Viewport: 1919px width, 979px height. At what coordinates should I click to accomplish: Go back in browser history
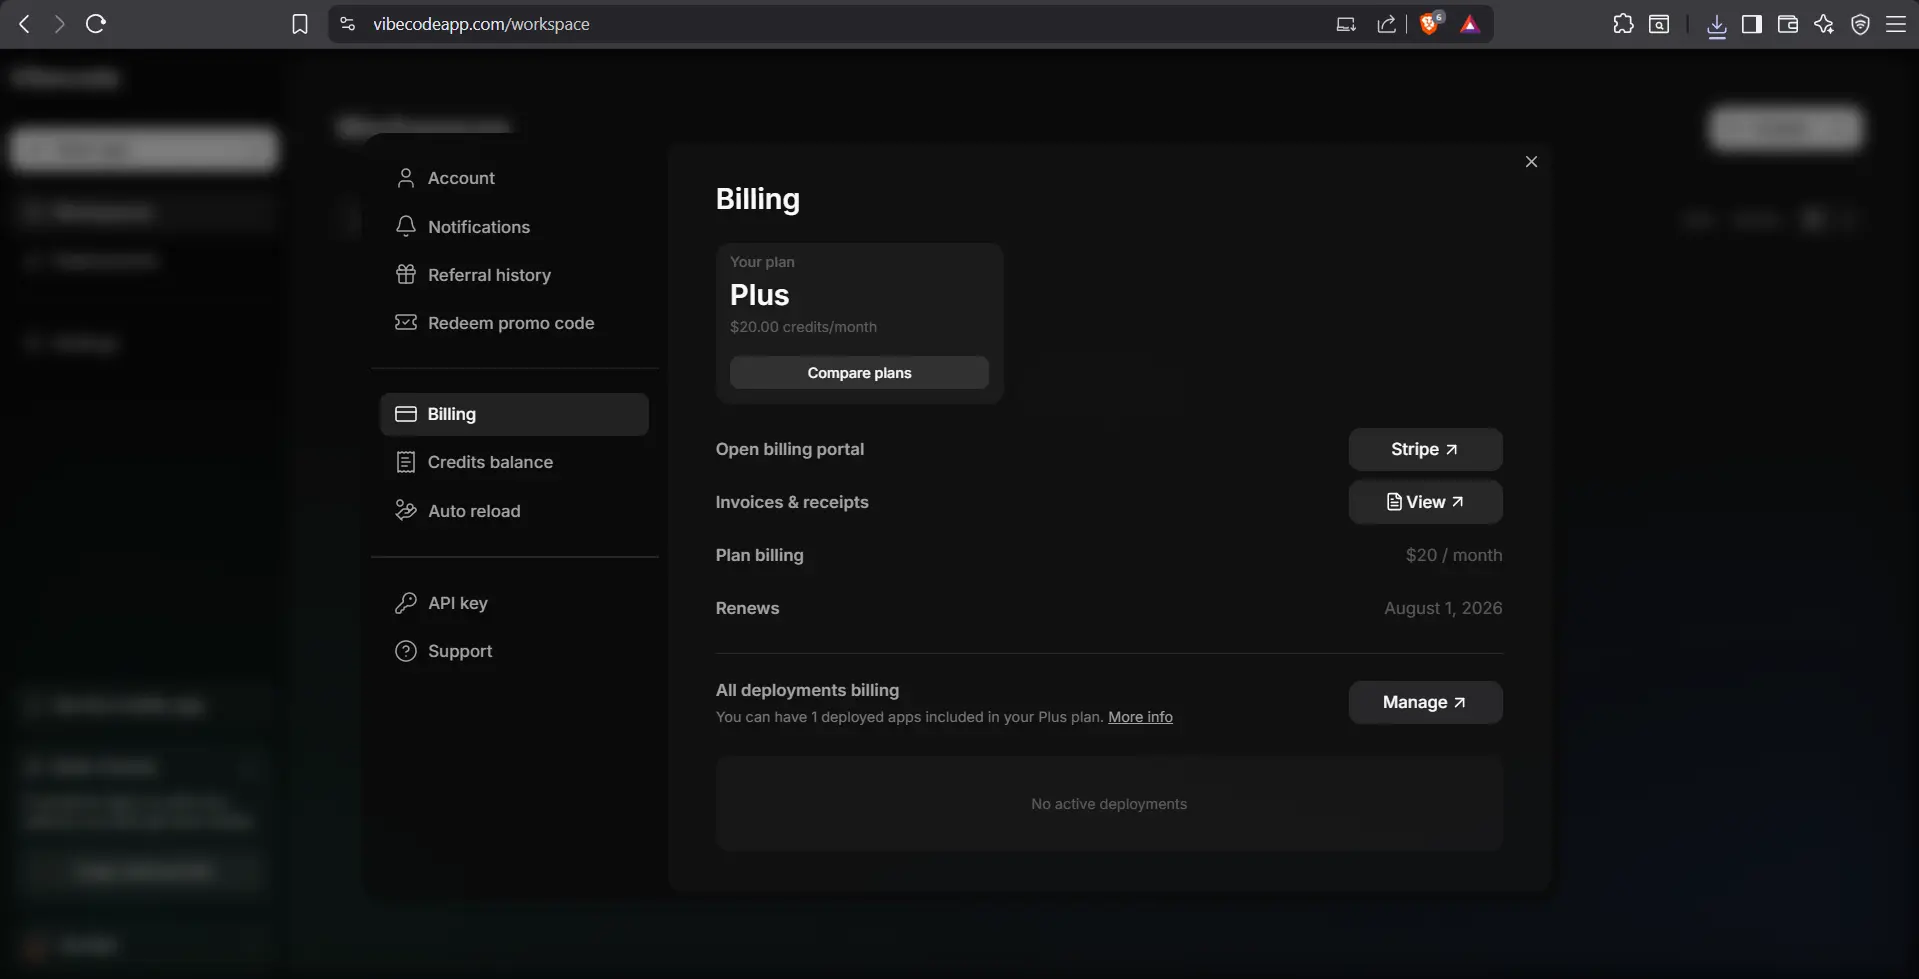(25, 24)
